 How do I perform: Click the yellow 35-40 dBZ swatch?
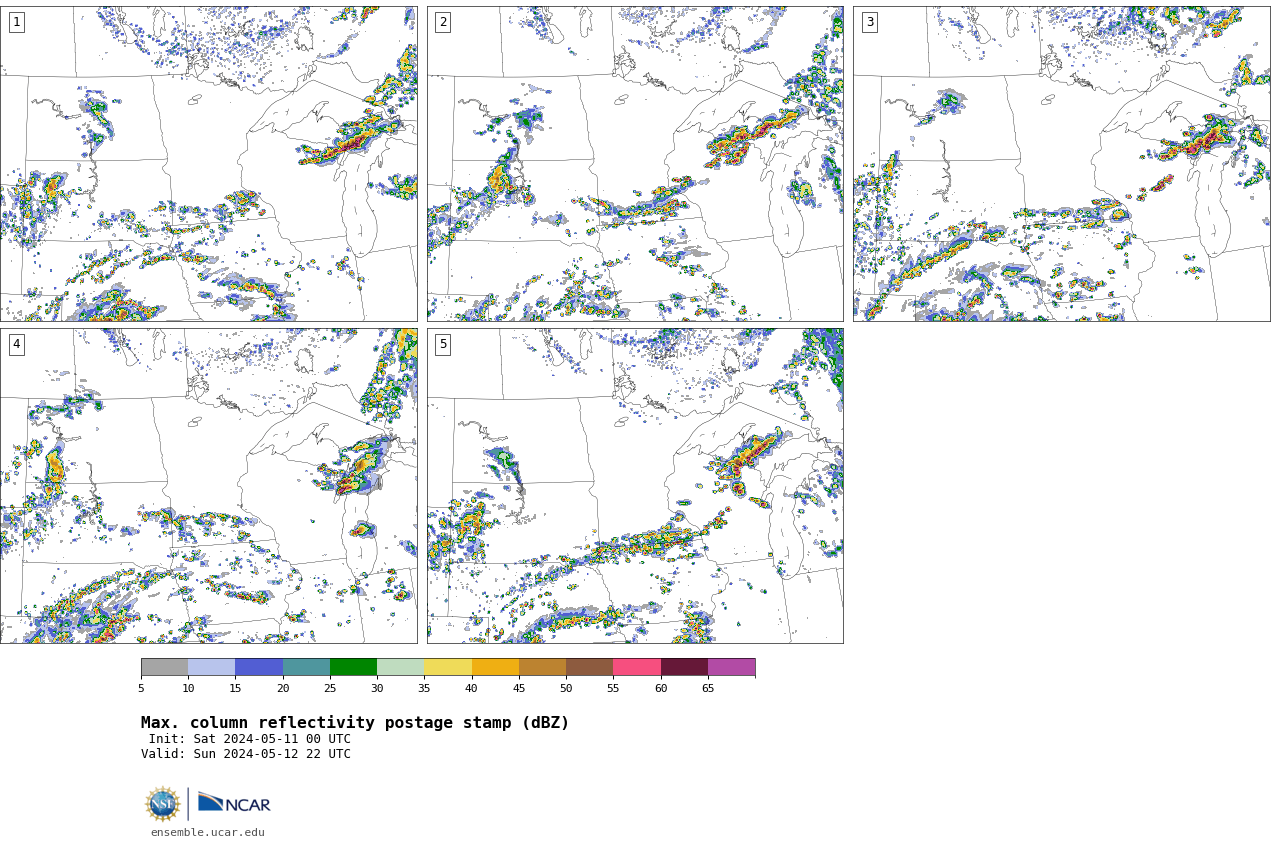coord(448,667)
